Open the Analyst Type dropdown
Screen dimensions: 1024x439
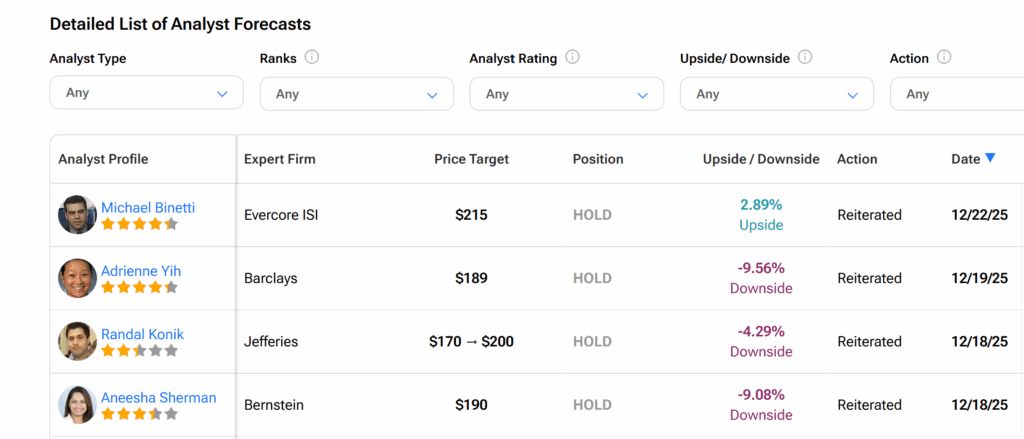pyautogui.click(x=146, y=93)
